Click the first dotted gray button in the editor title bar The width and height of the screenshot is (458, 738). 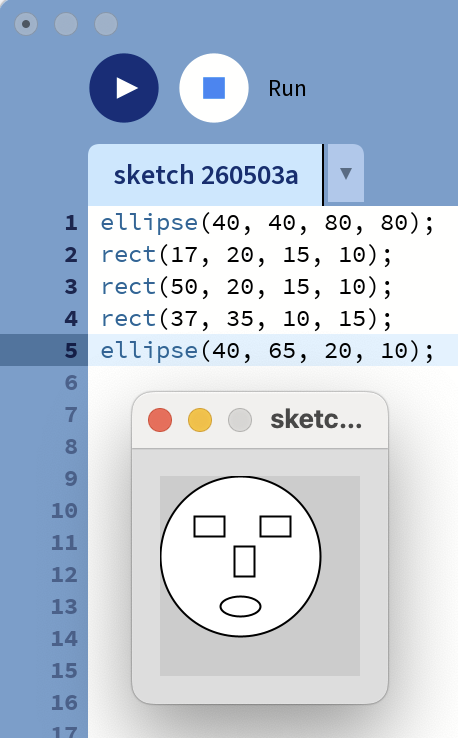tap(26, 24)
